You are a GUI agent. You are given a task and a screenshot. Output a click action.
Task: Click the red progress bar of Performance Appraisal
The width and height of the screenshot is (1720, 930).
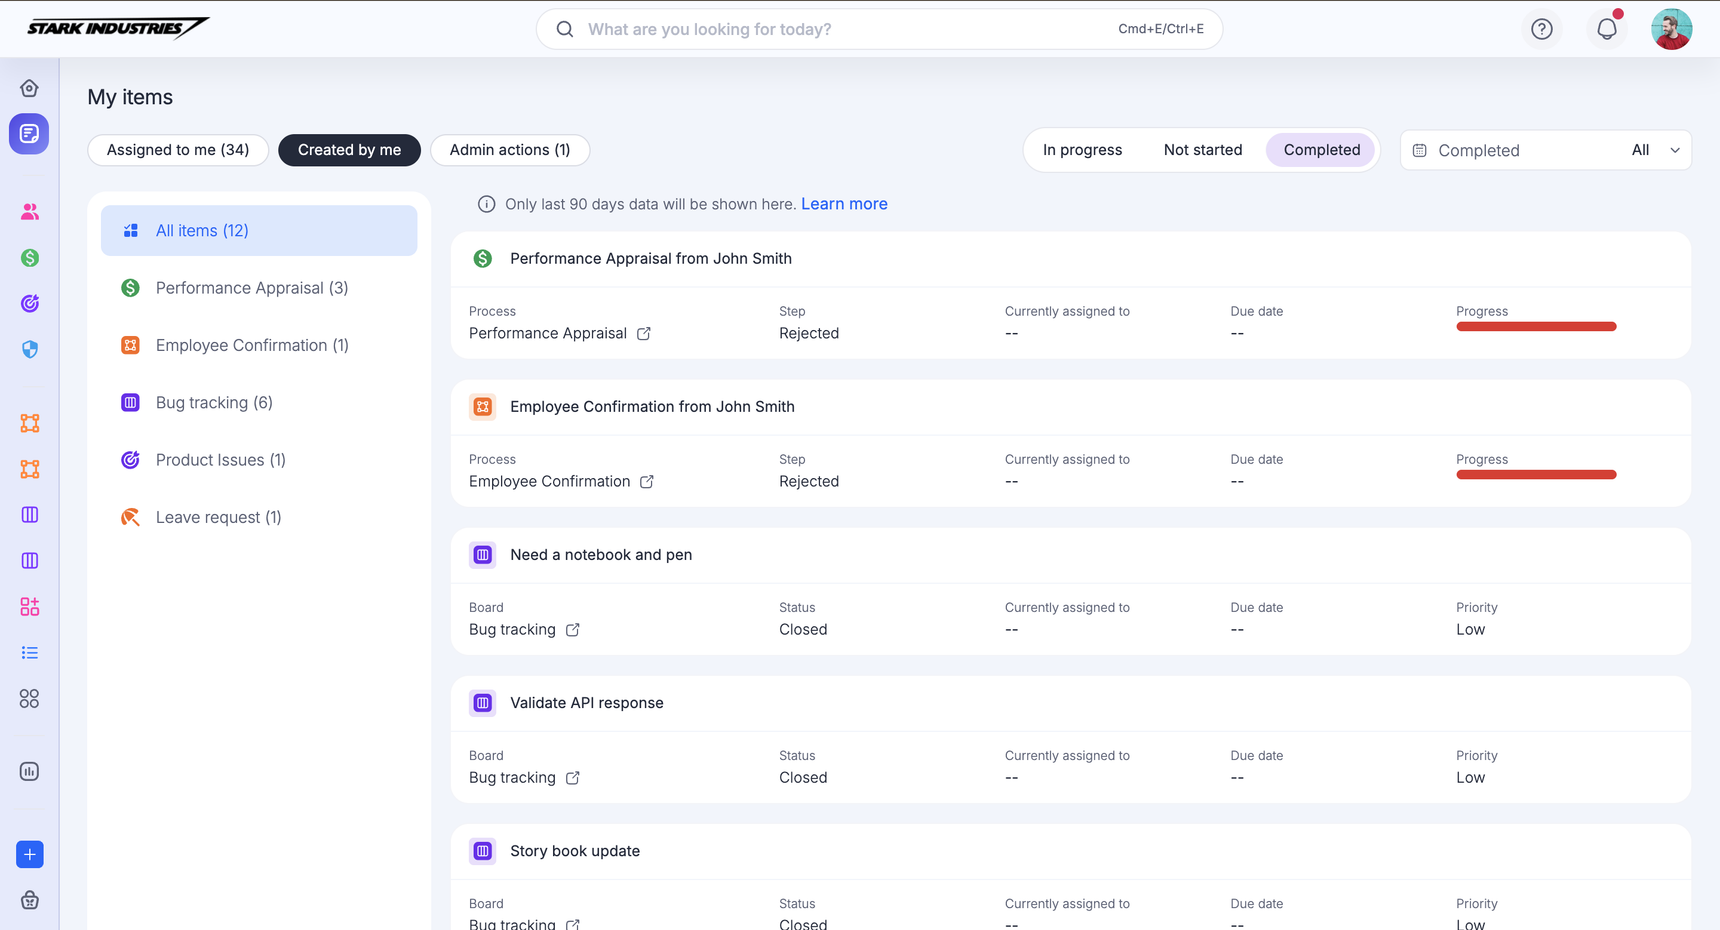coord(1536,327)
